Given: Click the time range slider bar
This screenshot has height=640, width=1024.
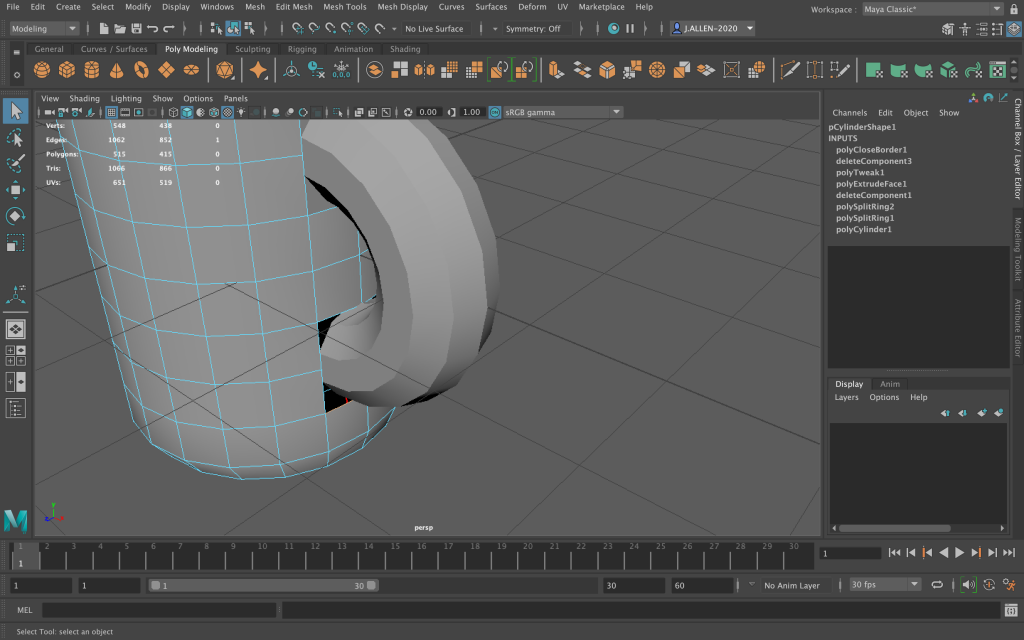Looking at the screenshot, I should pos(263,585).
